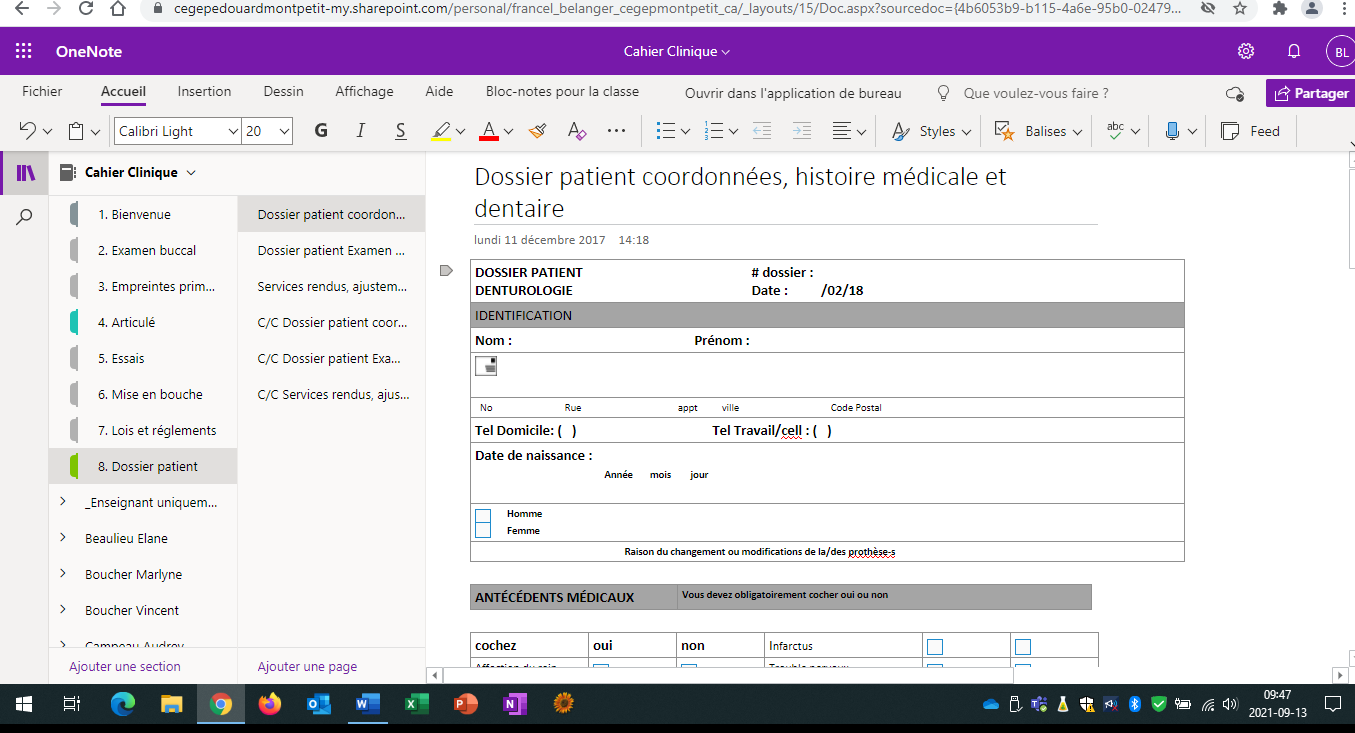Start dictation with the microphone
The width and height of the screenshot is (1355, 733).
point(1173,131)
